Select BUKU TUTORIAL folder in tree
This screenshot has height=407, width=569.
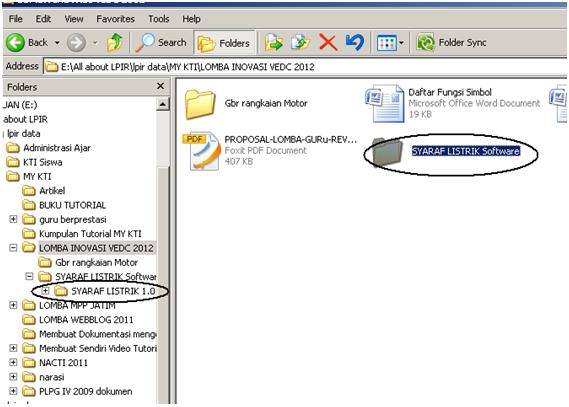tap(64, 205)
